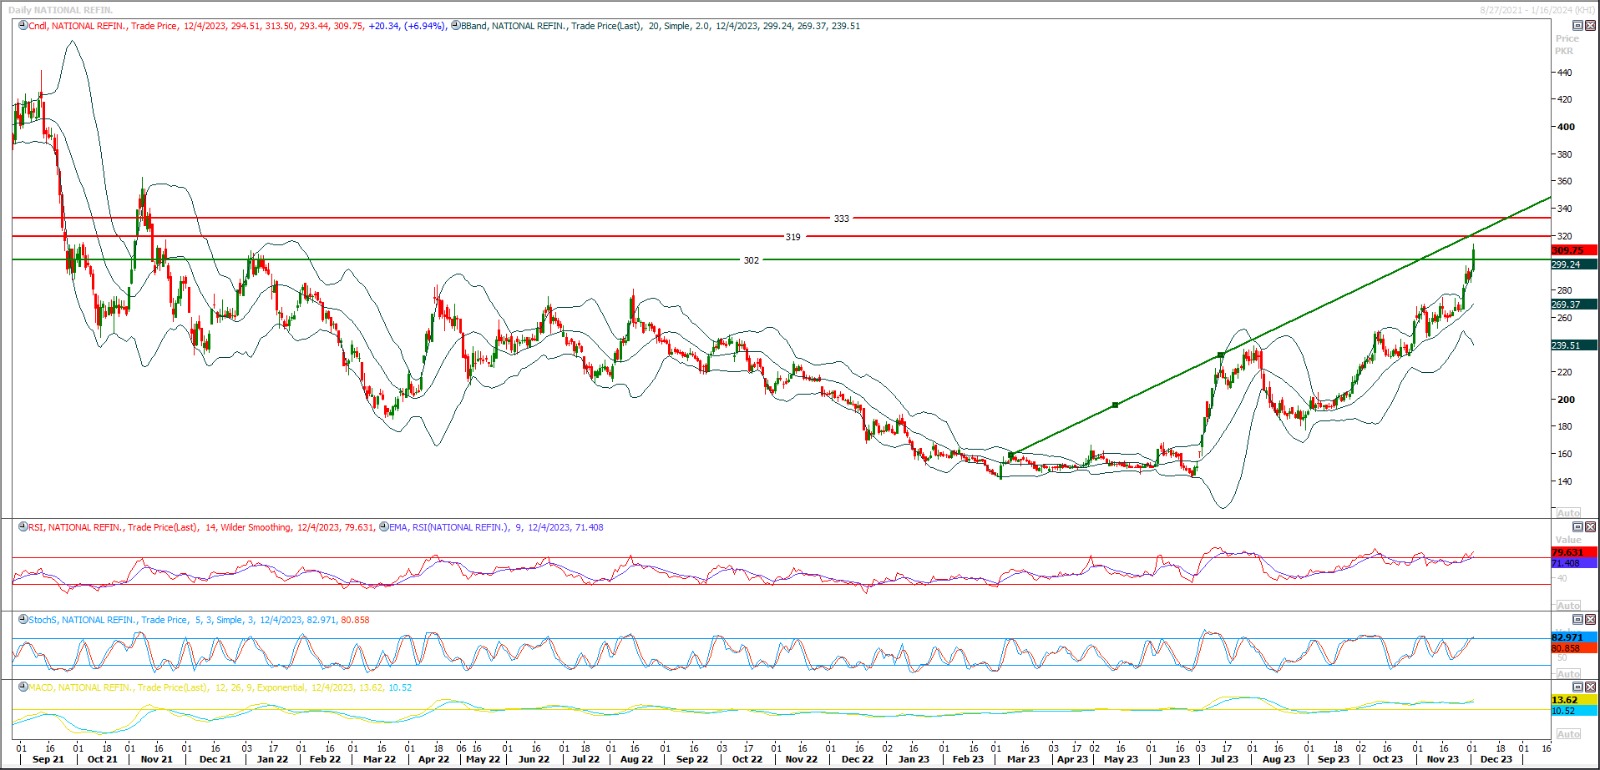This screenshot has height=770, width=1600.
Task: Click the Jan 23 label on the time axis
Action: click(913, 759)
